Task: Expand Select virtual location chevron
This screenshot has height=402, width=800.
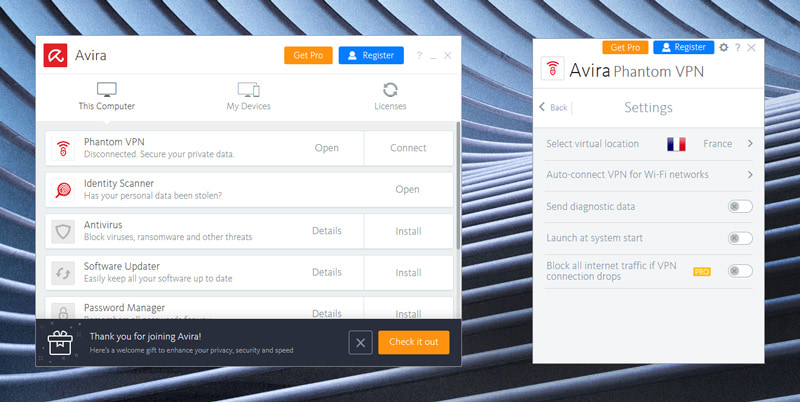Action: 750,144
